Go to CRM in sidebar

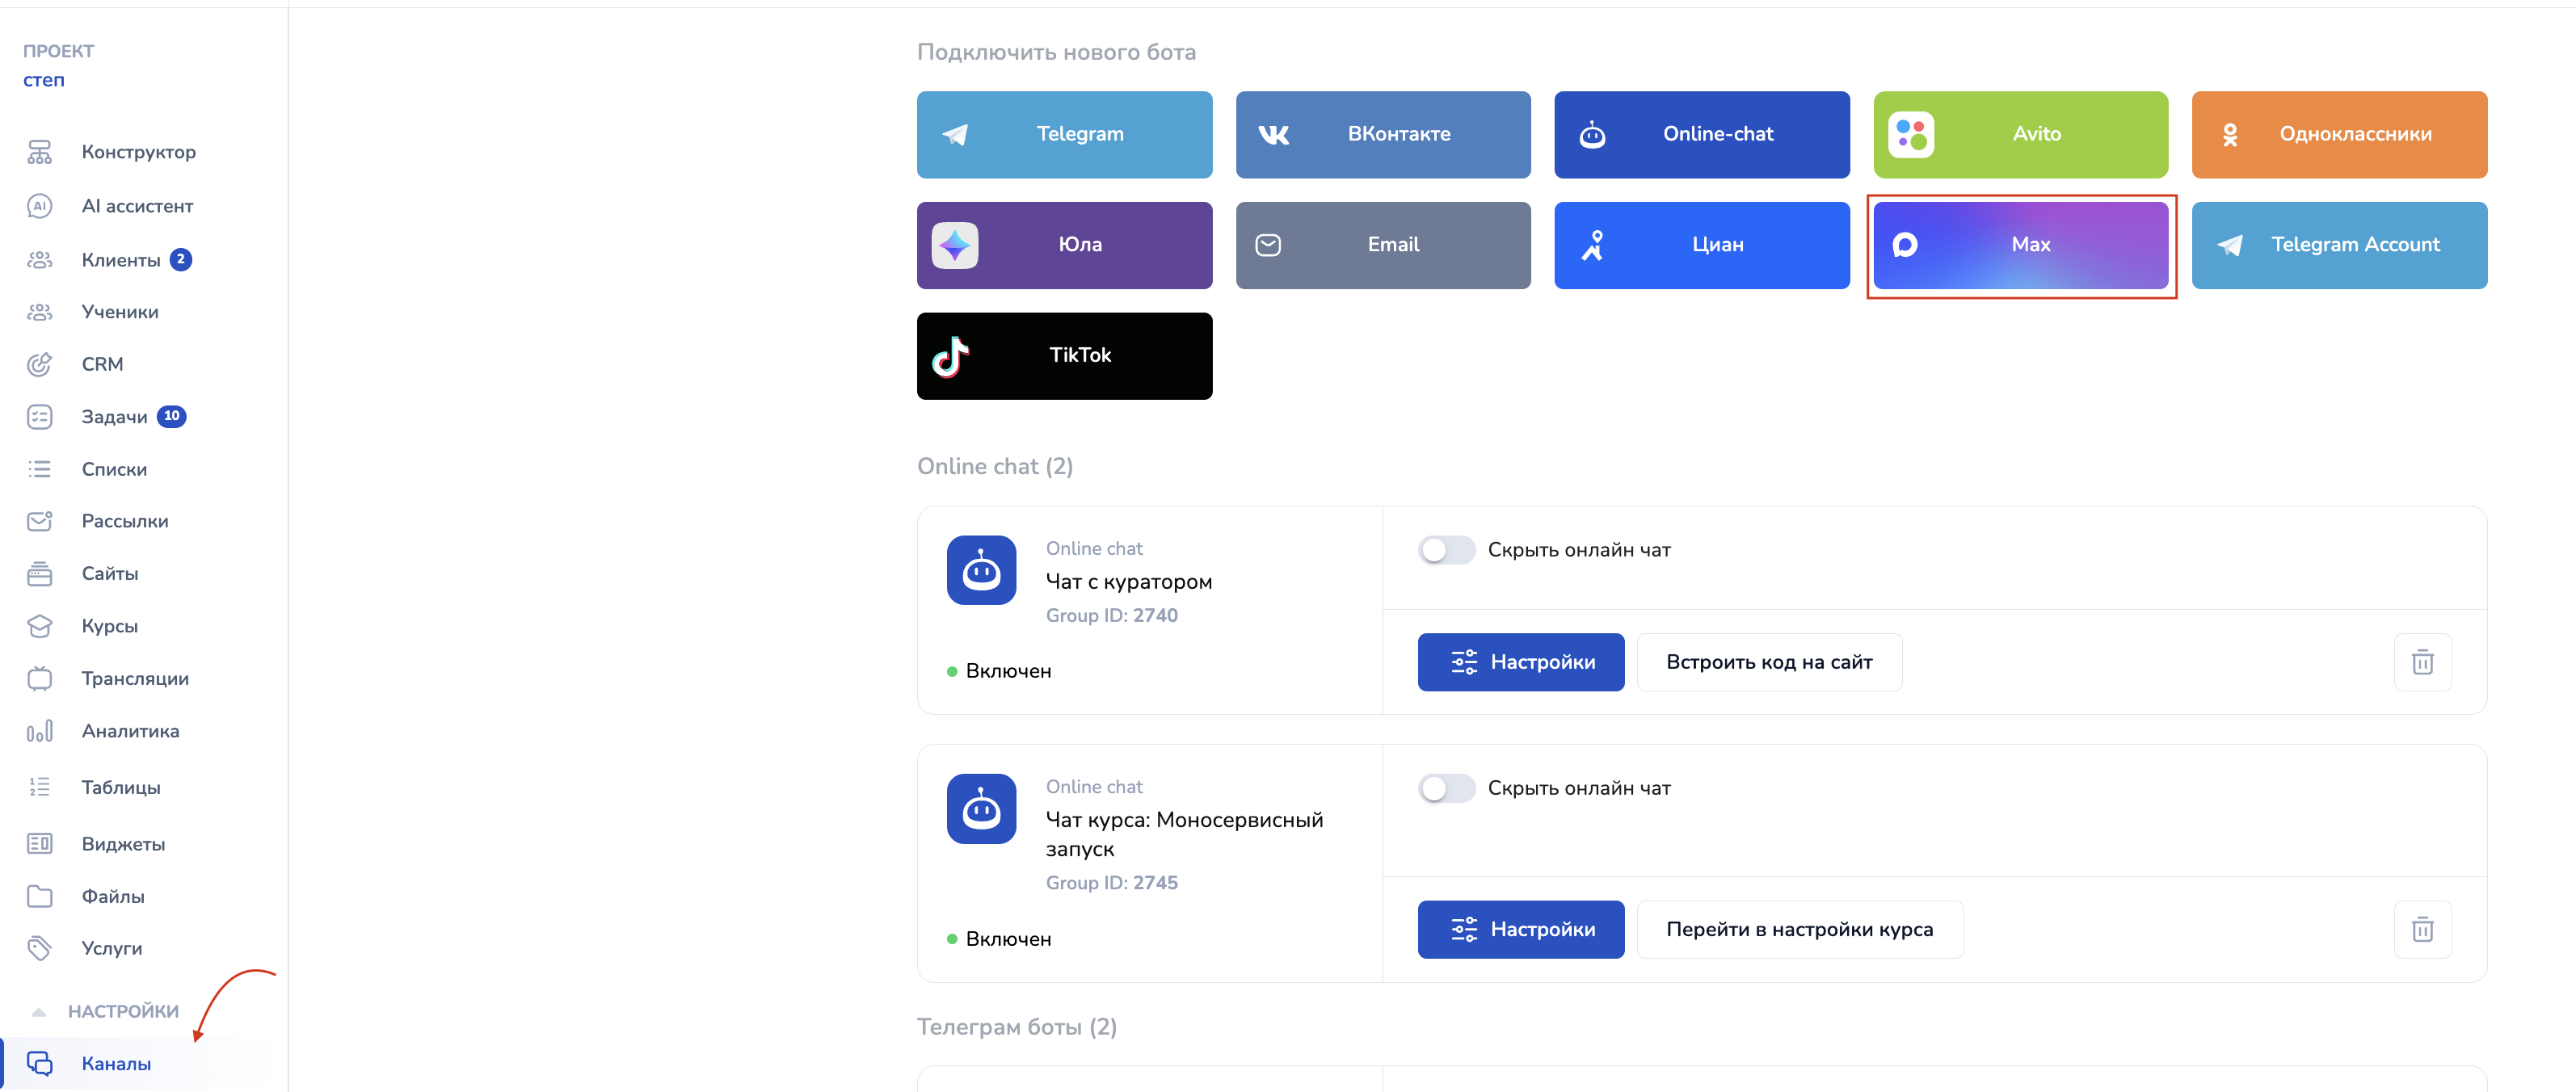pos(102,364)
